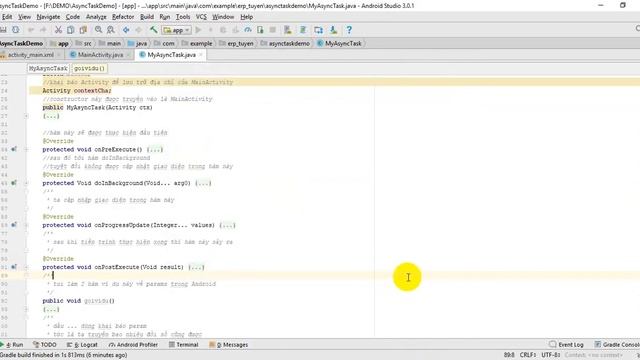640x360 pixels.
Task: Click the src breadcrumb in navigation bar
Action: click(84, 43)
